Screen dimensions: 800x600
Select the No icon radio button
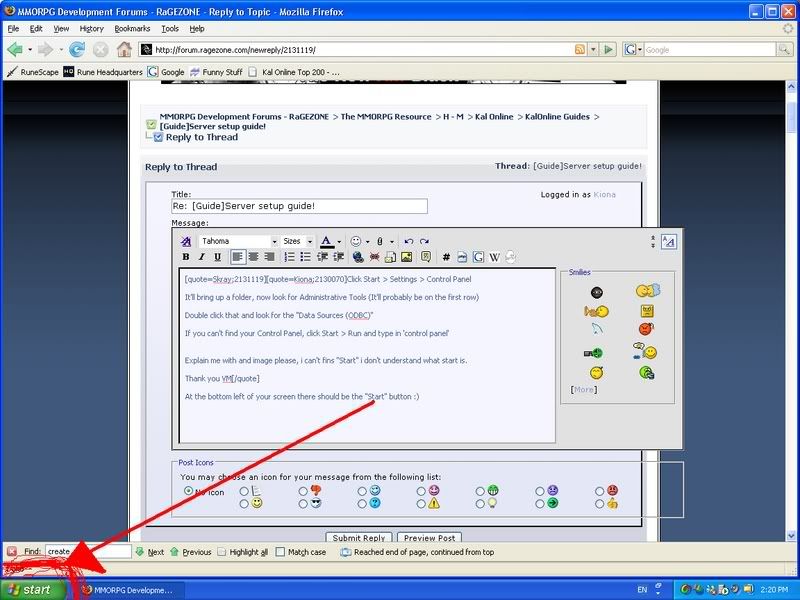(189, 491)
